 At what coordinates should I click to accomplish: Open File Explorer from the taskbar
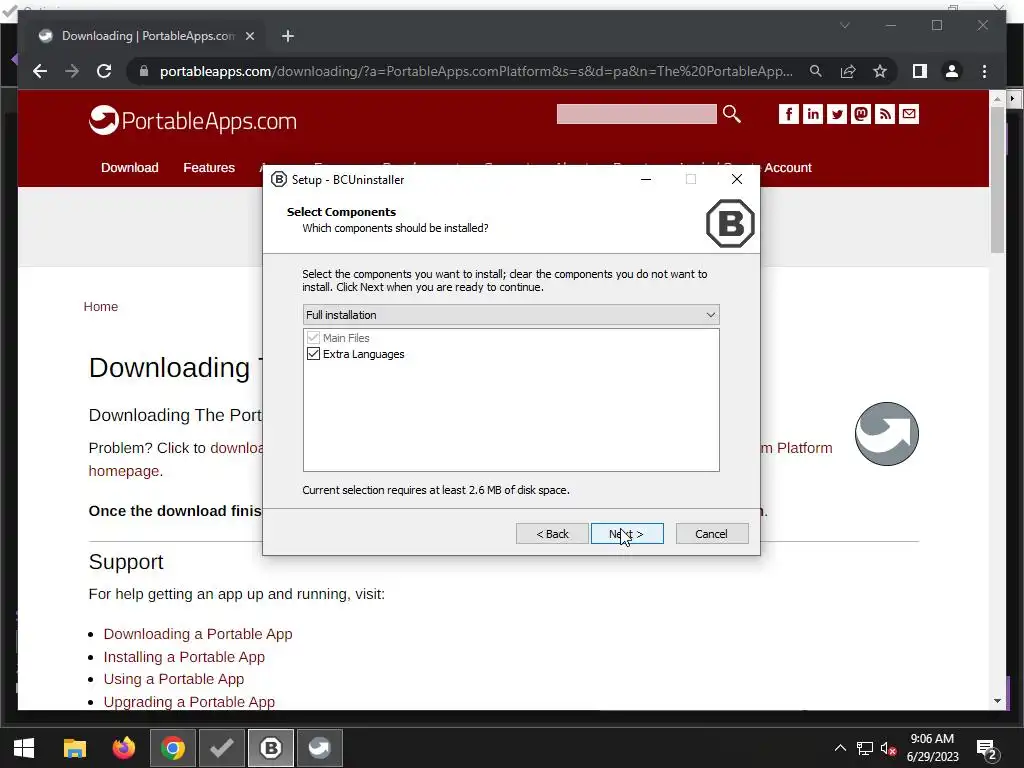[74, 748]
